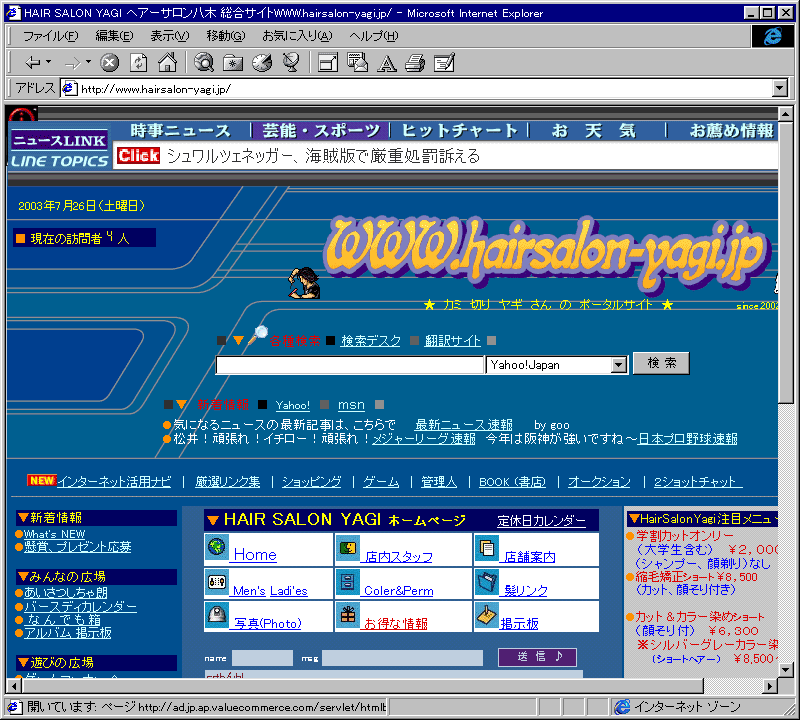The image size is (800, 720).
Task: Open the 翻訳サイト link
Action: [x=453, y=340]
